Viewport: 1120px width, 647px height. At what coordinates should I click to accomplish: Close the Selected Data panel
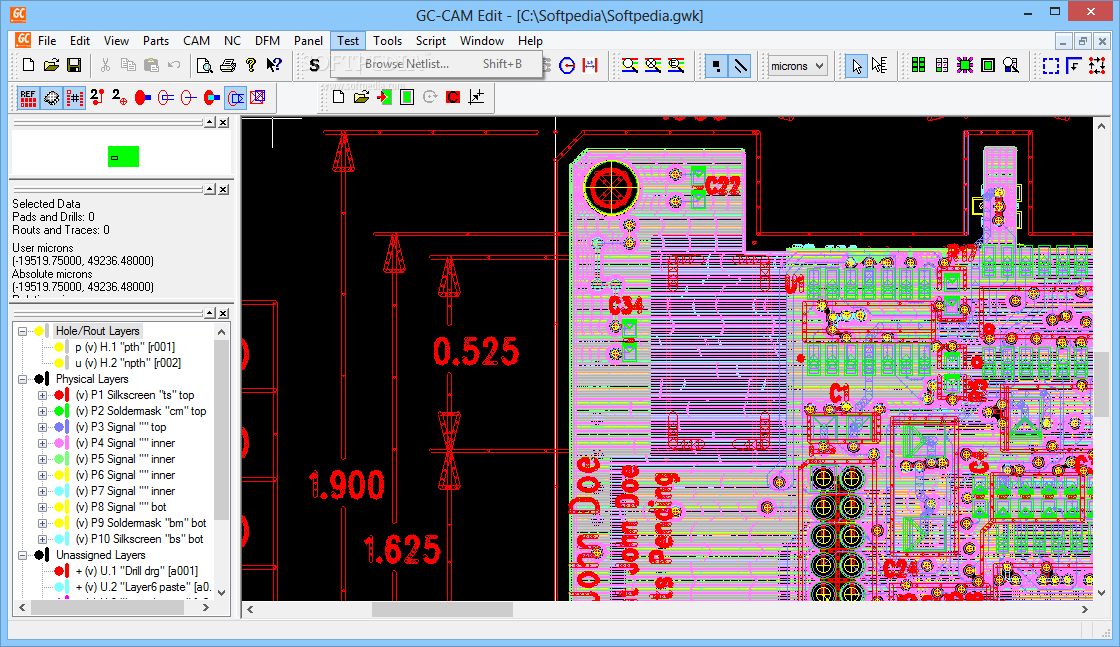[224, 189]
